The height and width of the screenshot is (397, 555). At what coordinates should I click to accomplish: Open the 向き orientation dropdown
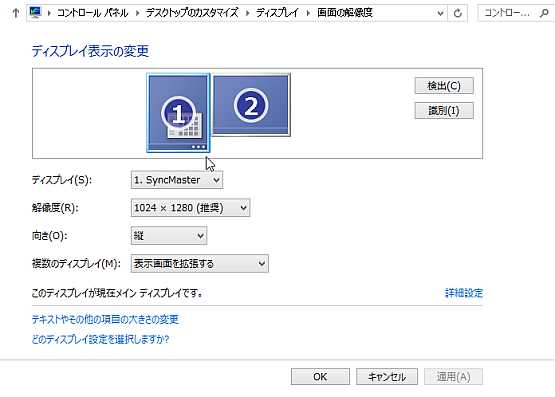(x=169, y=236)
